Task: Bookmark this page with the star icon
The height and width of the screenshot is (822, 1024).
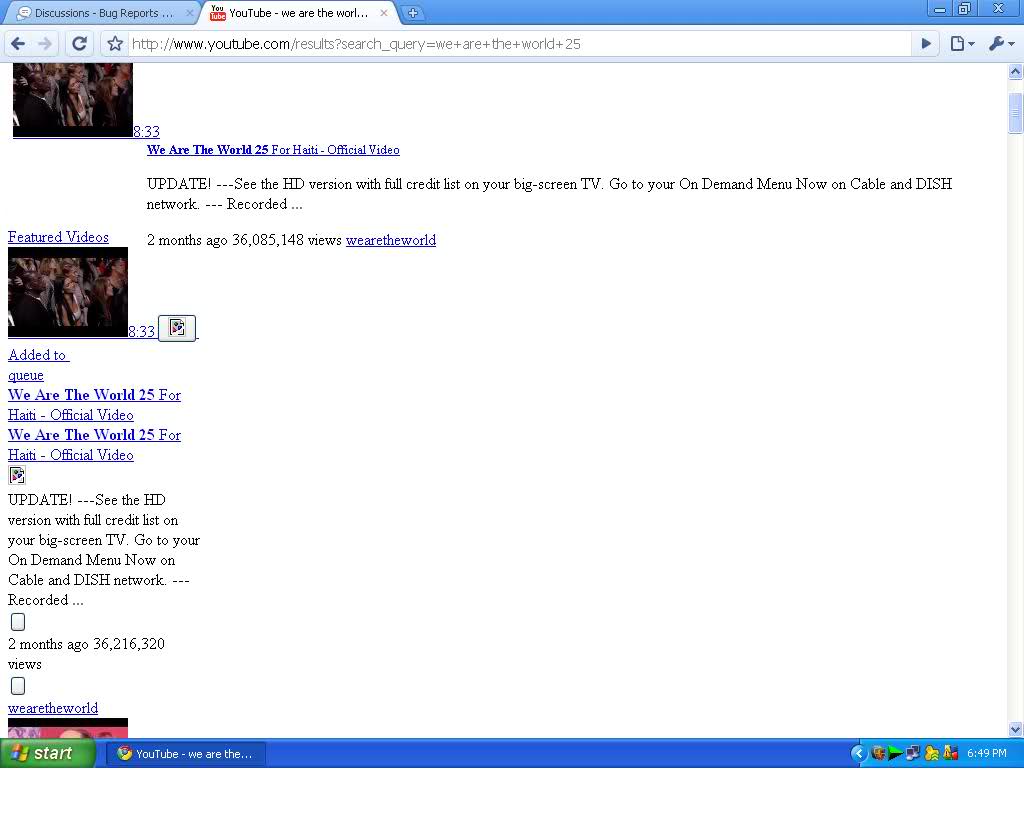Action: coord(115,44)
